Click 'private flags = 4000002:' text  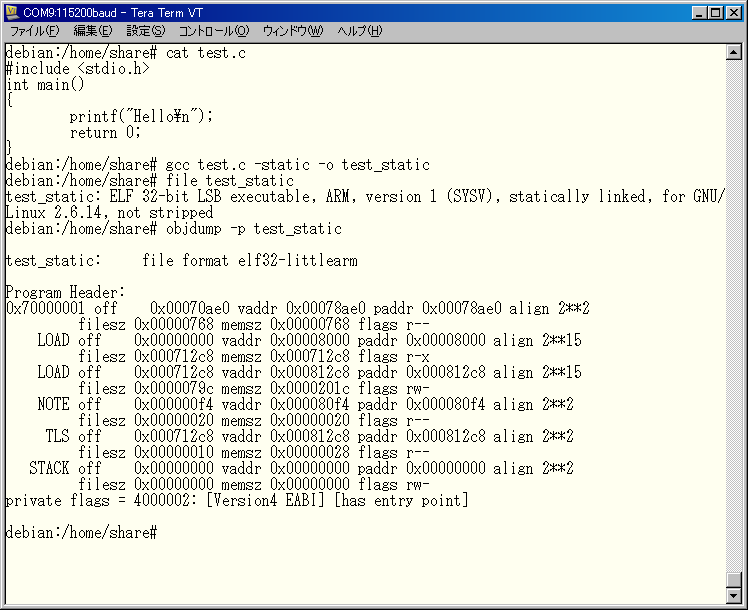pyautogui.click(x=102, y=501)
